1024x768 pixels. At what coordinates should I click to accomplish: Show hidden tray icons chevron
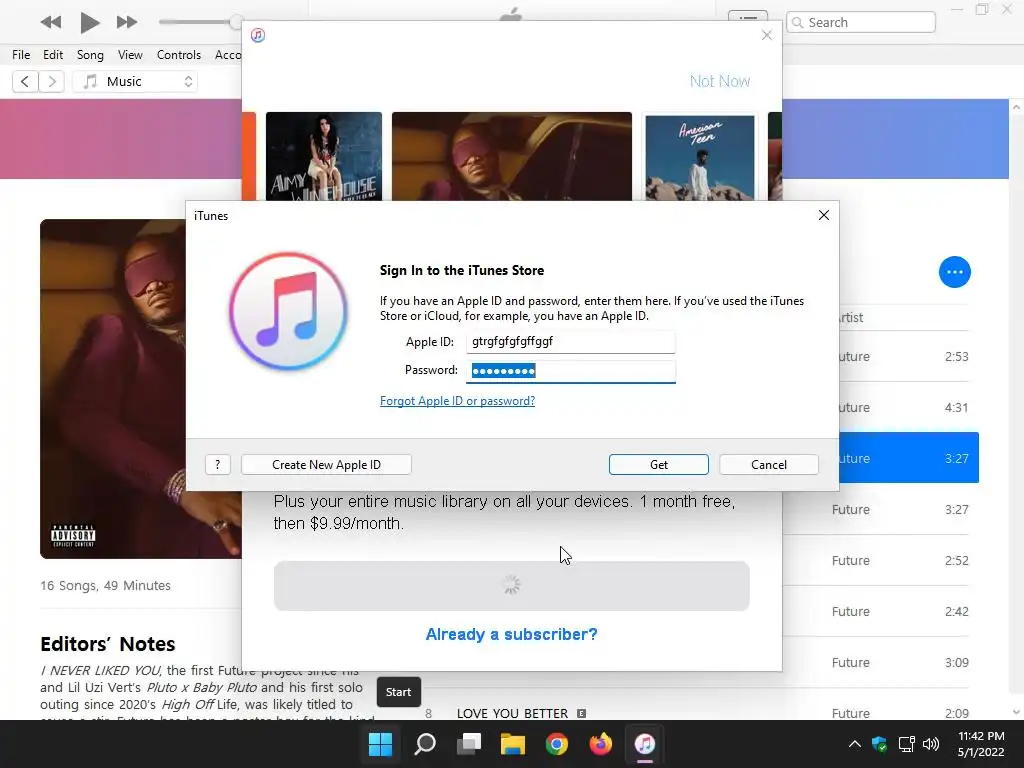click(x=854, y=744)
